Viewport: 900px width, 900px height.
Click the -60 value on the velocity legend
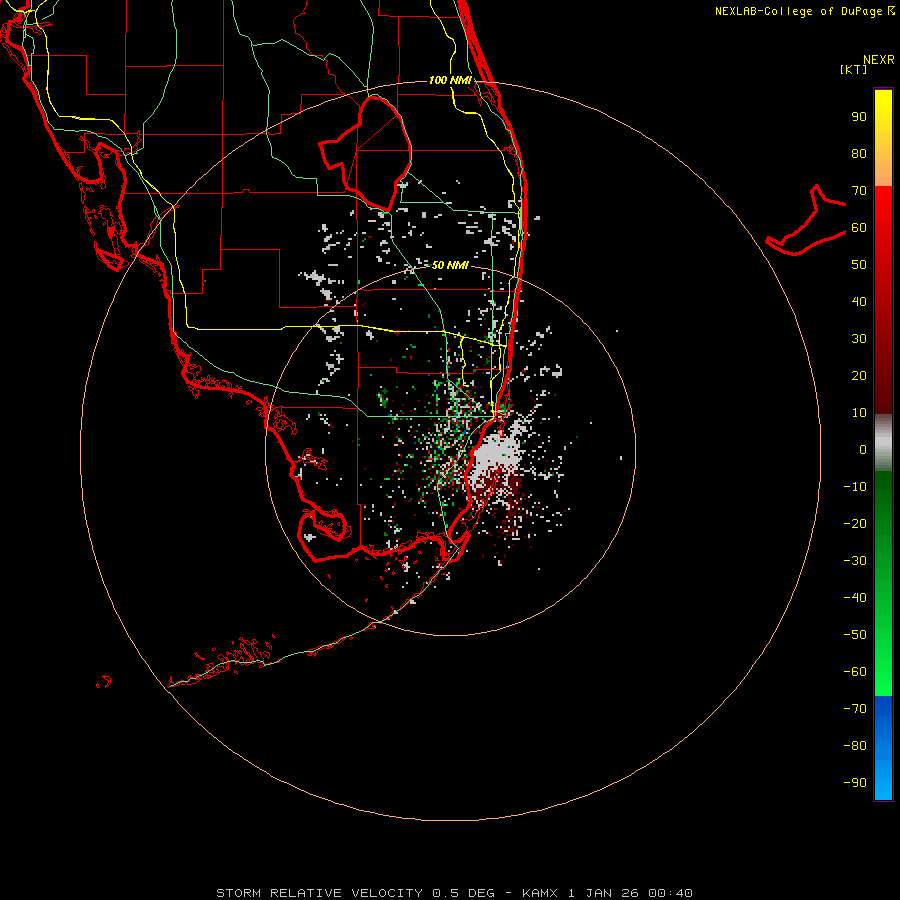(855, 672)
